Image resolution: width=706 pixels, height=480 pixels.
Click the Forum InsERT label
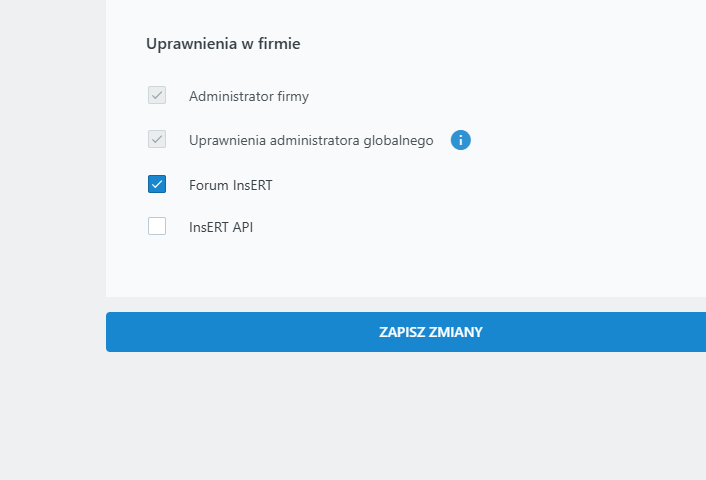(230, 185)
